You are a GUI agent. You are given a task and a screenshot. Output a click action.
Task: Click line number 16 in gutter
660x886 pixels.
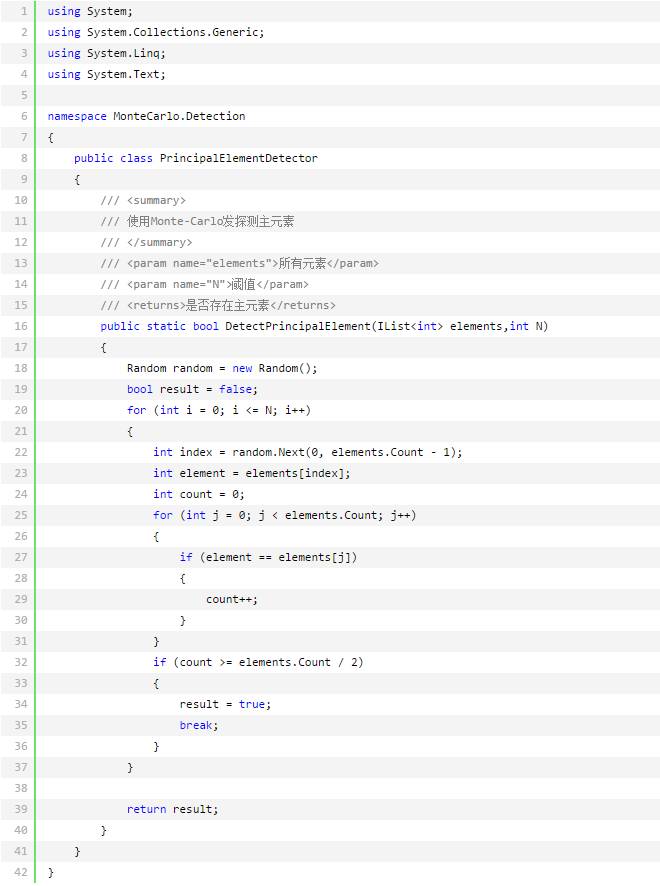[21, 326]
